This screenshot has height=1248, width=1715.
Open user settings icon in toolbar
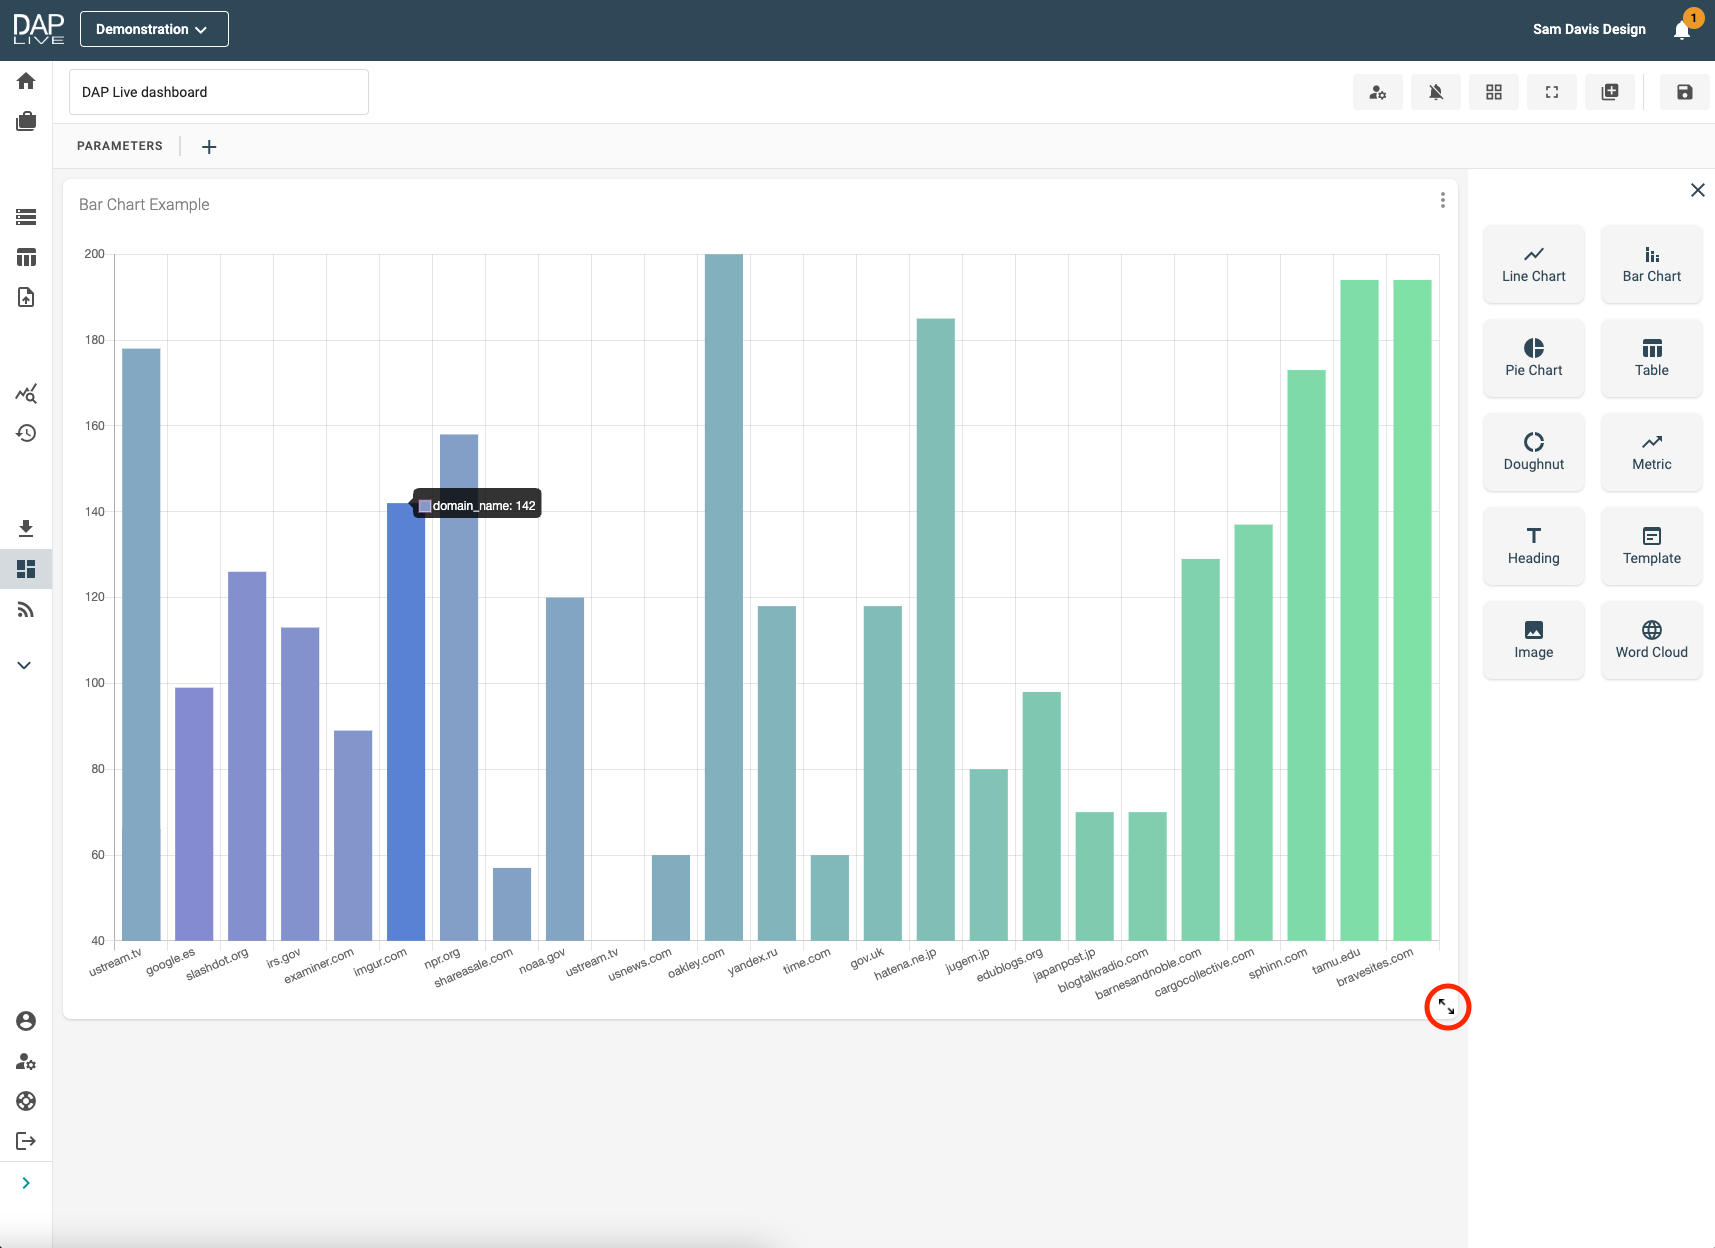point(1377,92)
